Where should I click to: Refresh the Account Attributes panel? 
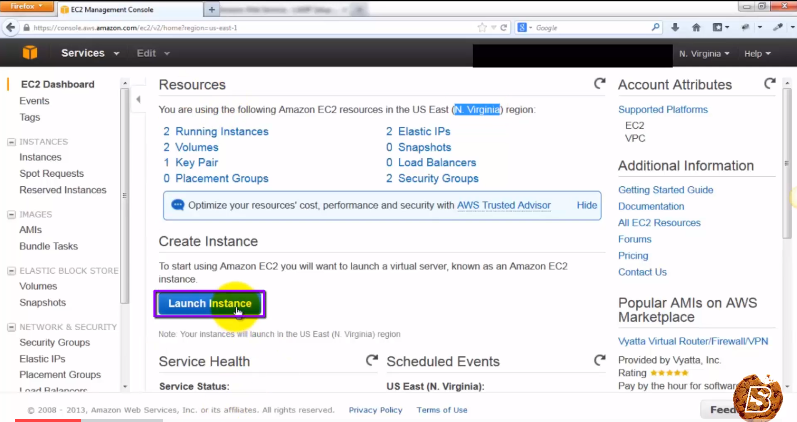770,83
